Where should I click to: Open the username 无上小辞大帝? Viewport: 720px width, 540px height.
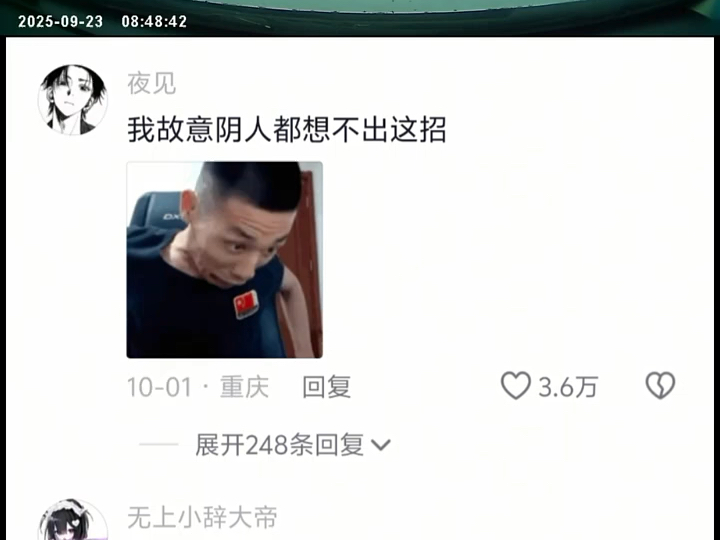[x=202, y=518]
